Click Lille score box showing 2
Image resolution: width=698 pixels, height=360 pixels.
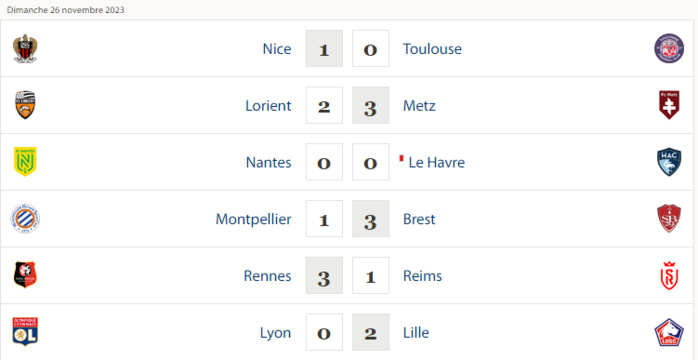point(370,332)
